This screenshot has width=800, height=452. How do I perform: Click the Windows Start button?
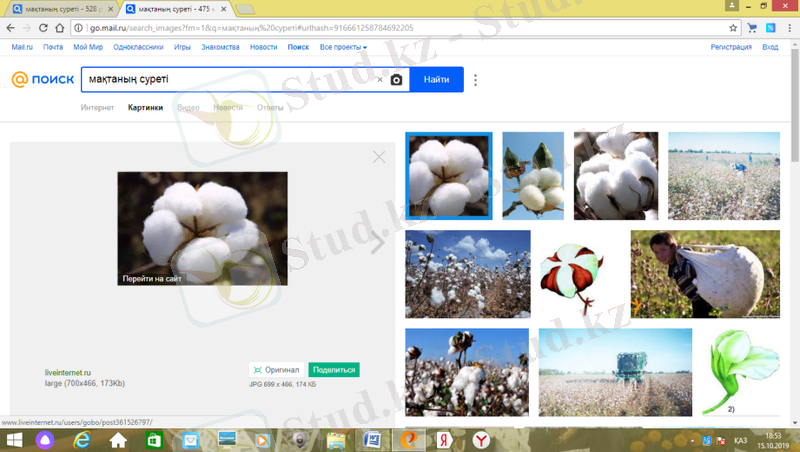(13, 440)
